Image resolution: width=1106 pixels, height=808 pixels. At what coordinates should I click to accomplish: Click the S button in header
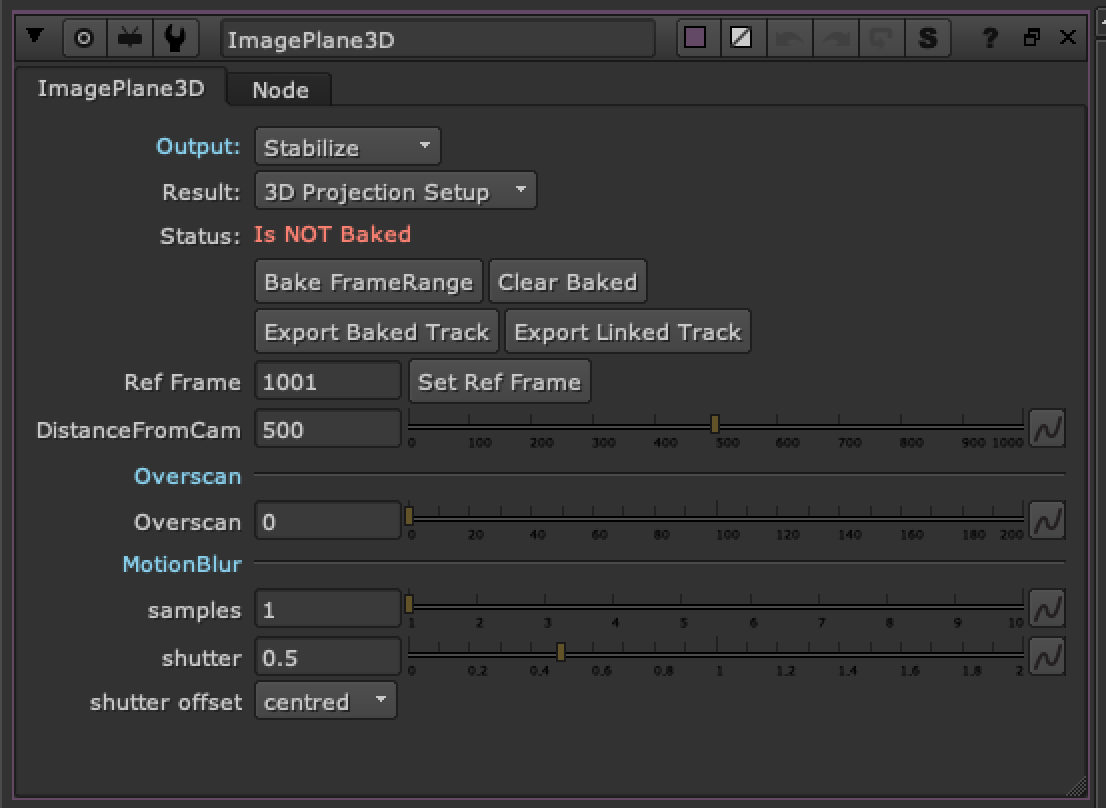coord(928,39)
